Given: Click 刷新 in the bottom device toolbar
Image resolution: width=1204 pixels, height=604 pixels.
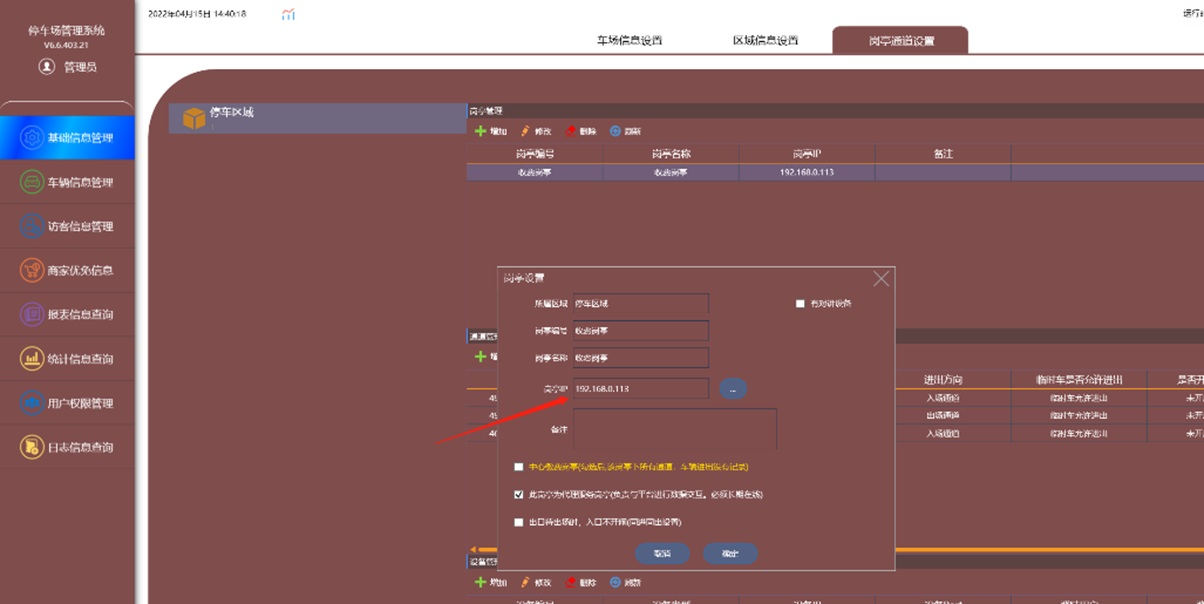Looking at the screenshot, I should tap(625, 582).
